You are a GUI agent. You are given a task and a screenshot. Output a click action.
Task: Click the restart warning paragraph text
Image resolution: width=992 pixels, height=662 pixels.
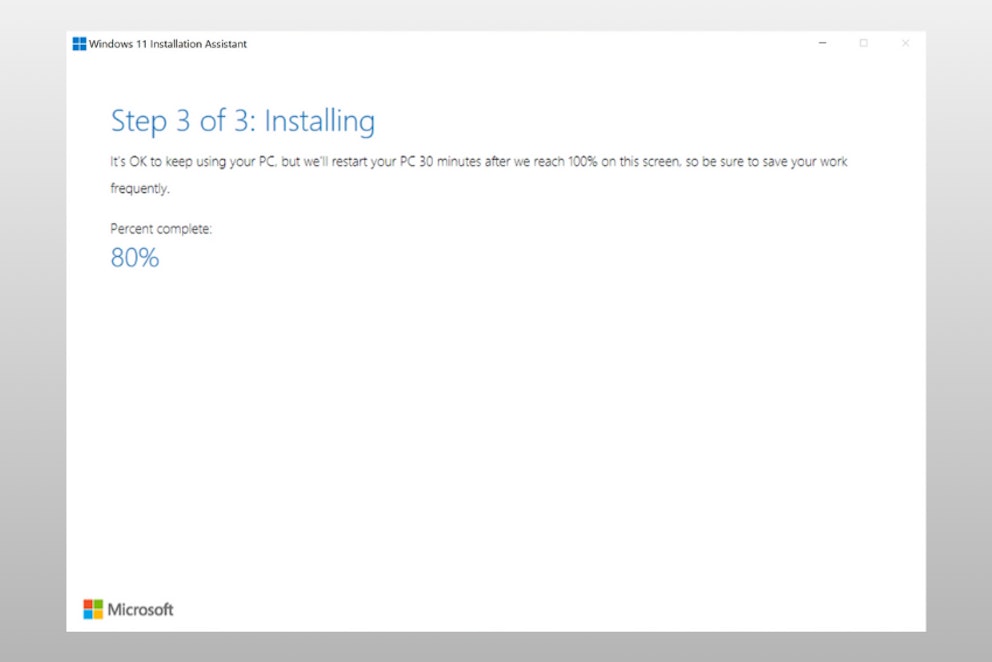pyautogui.click(x=478, y=161)
